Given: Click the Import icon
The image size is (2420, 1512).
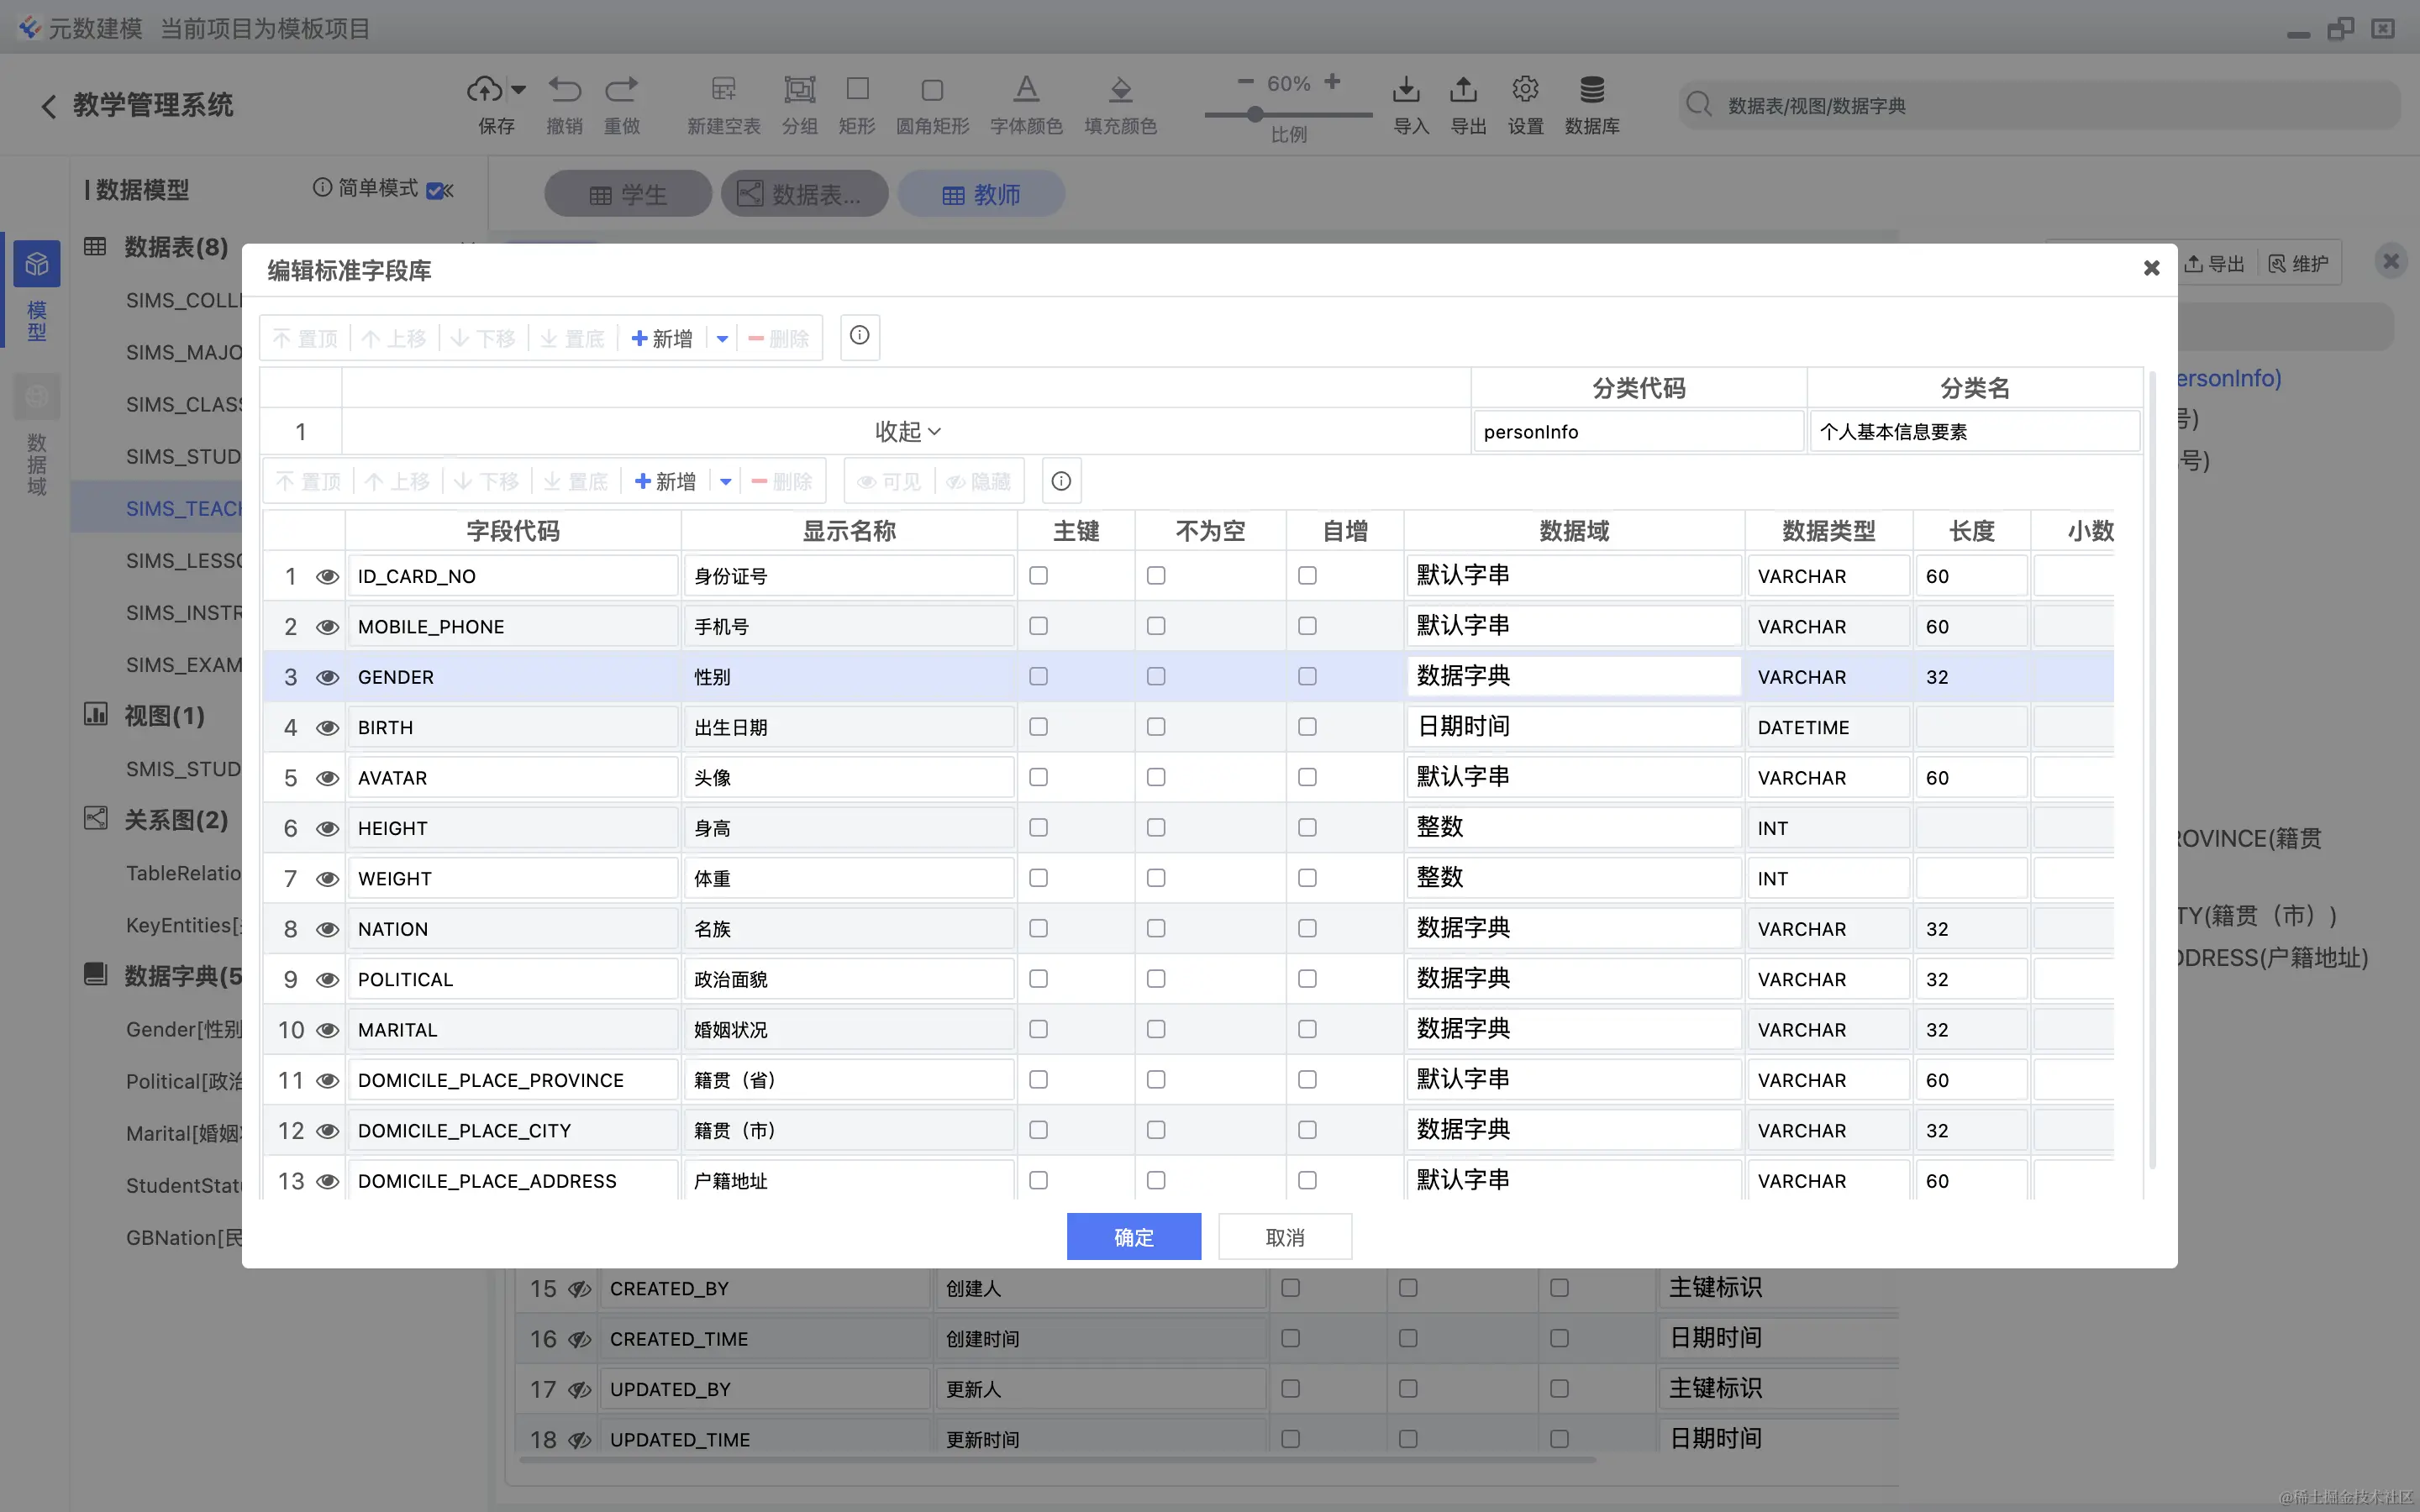Looking at the screenshot, I should (x=1406, y=91).
